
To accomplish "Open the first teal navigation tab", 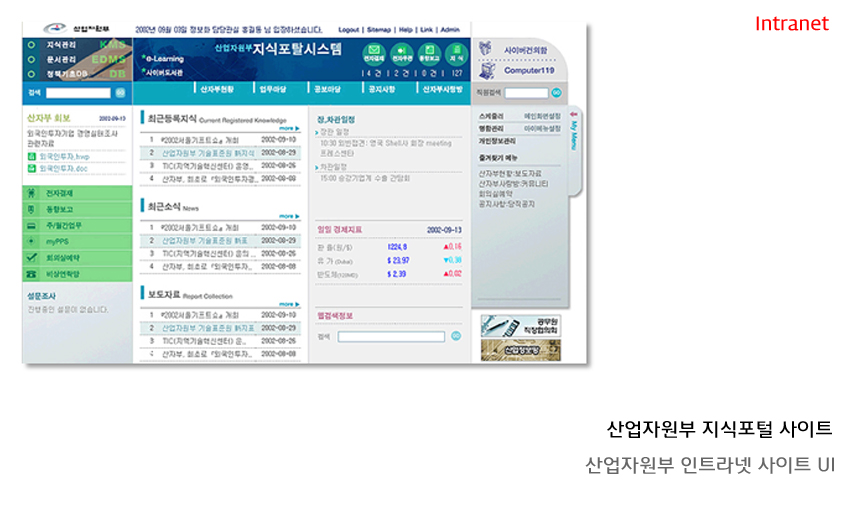I will (217, 89).
